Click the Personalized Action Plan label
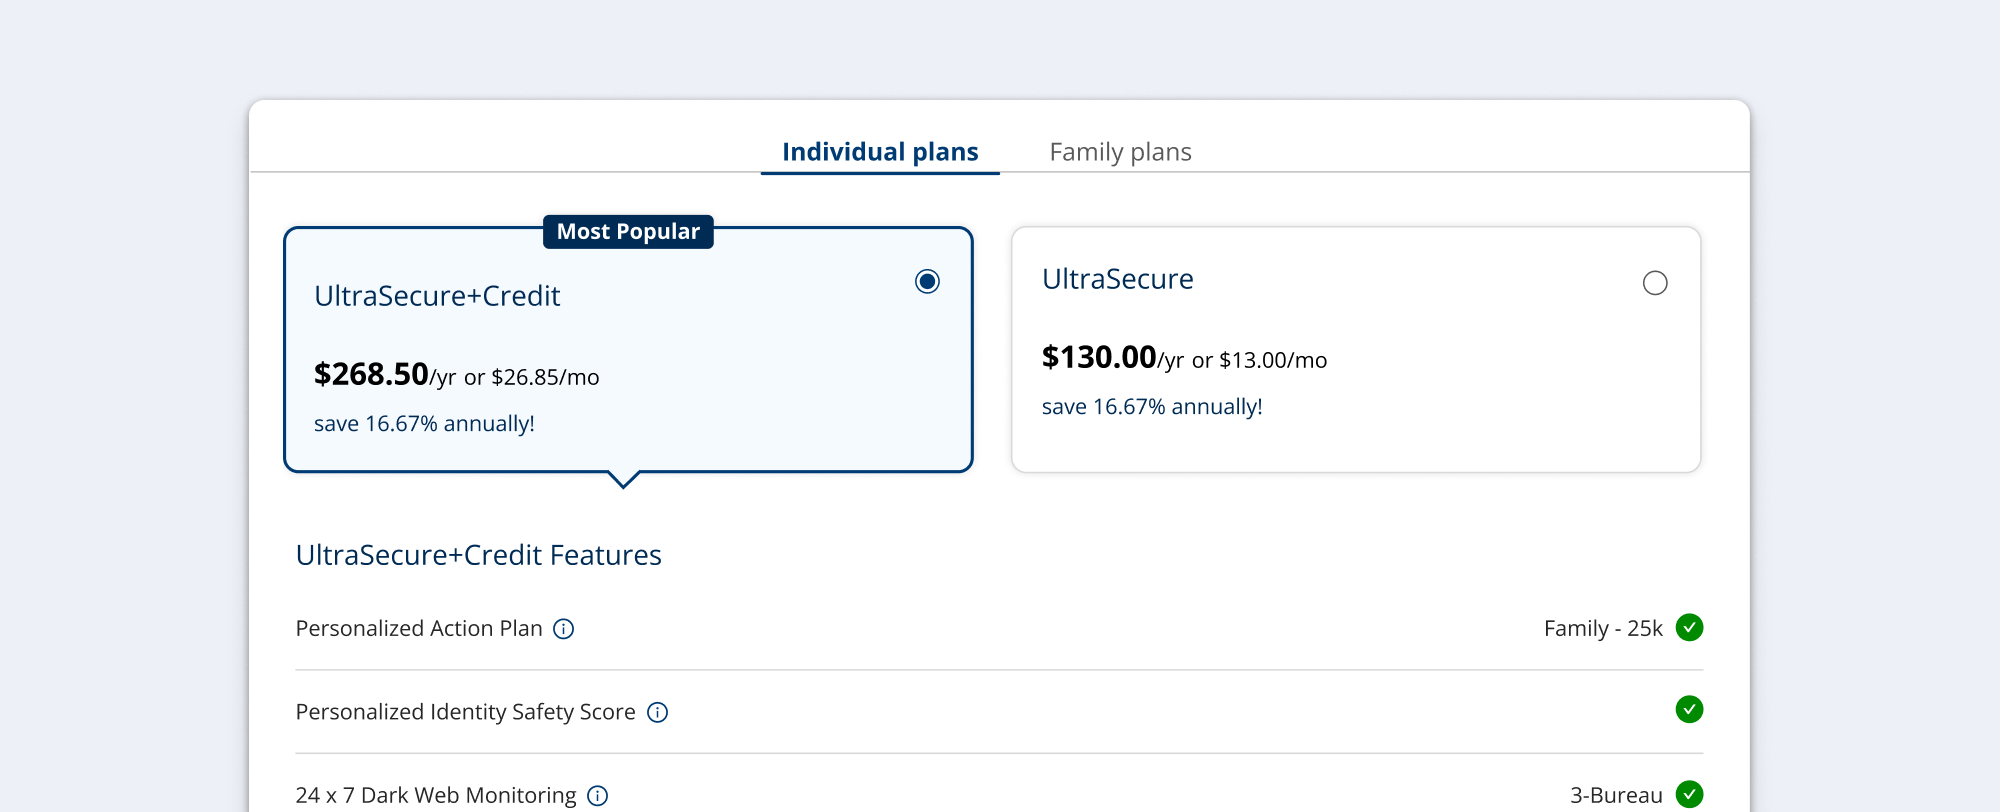Screen dimensions: 2000x812 419,629
